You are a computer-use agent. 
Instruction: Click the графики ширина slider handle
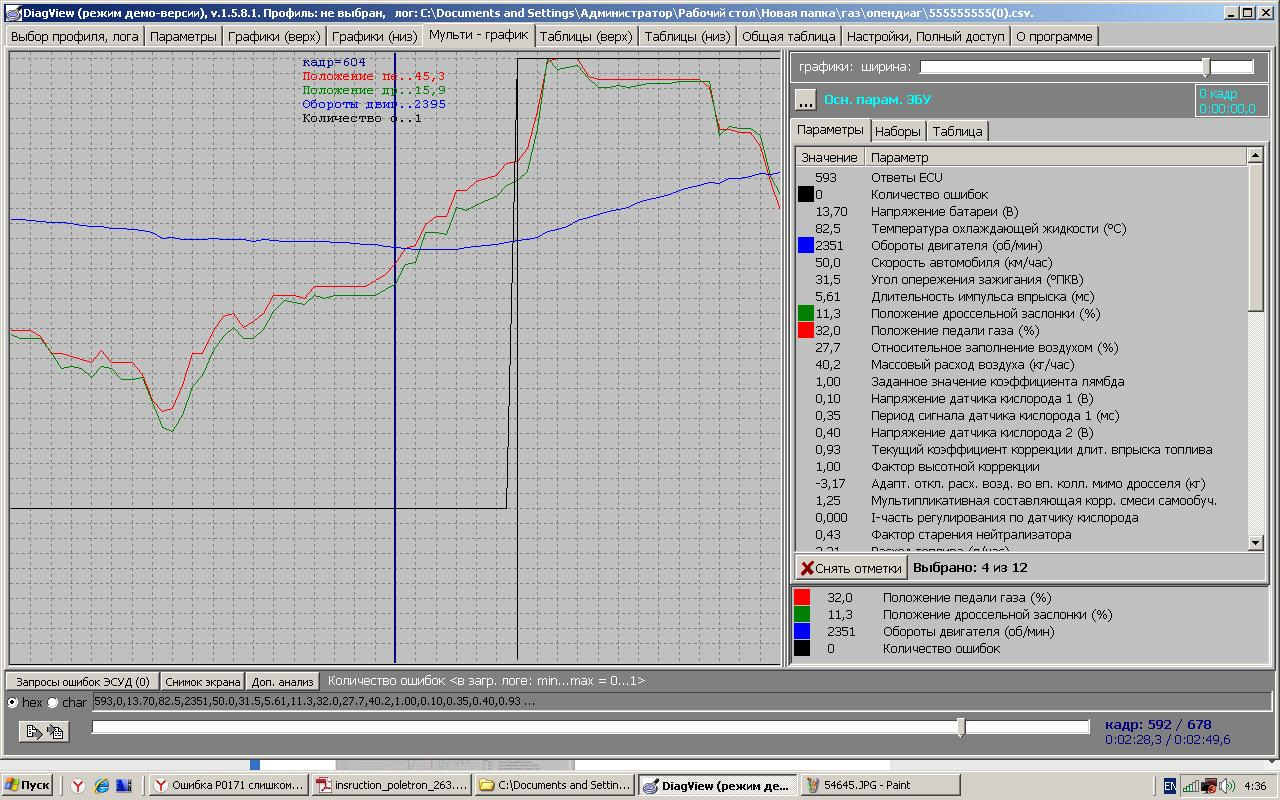coord(1206,67)
